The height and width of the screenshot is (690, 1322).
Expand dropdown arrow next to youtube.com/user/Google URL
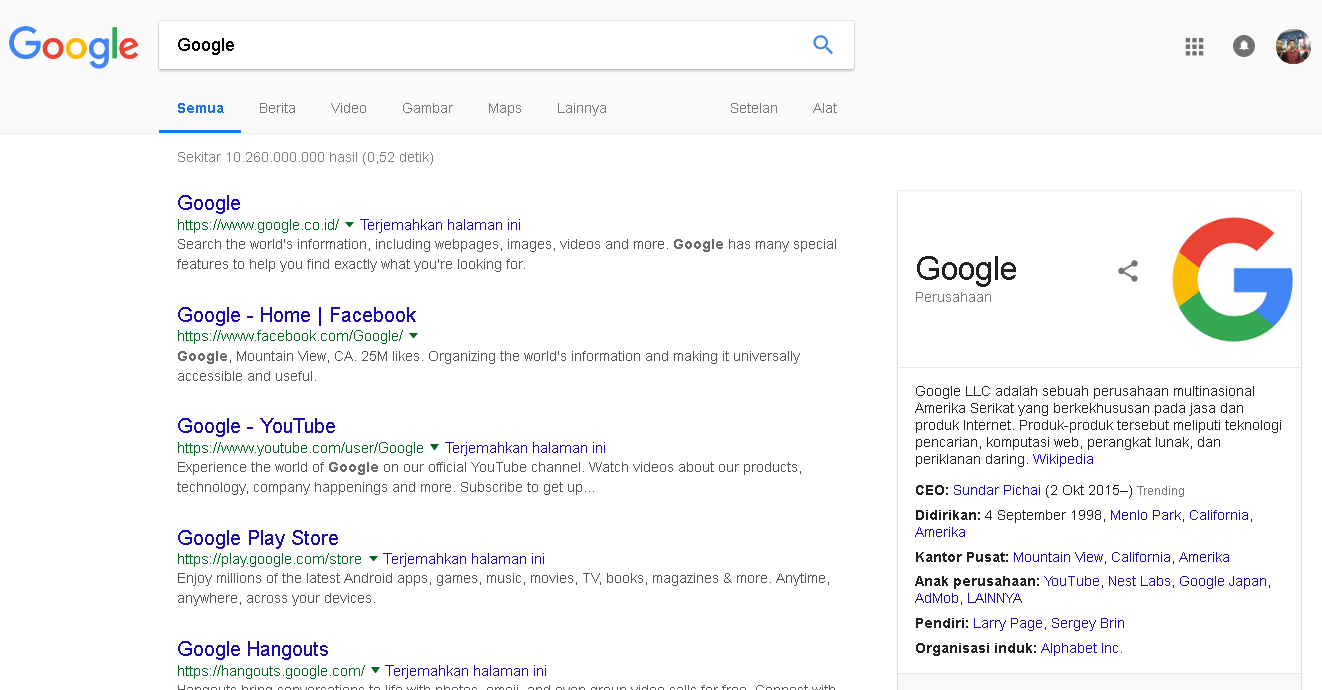(434, 447)
